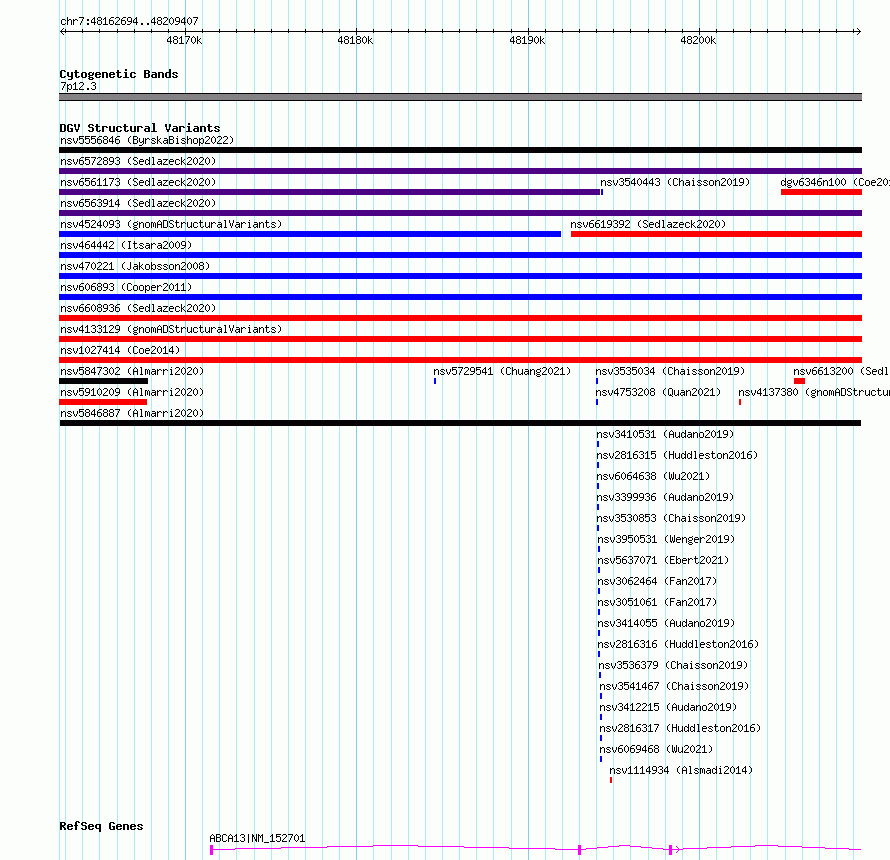Select nsv5847302 (Almarri2020) label
The image size is (890, 860).
coord(132,371)
